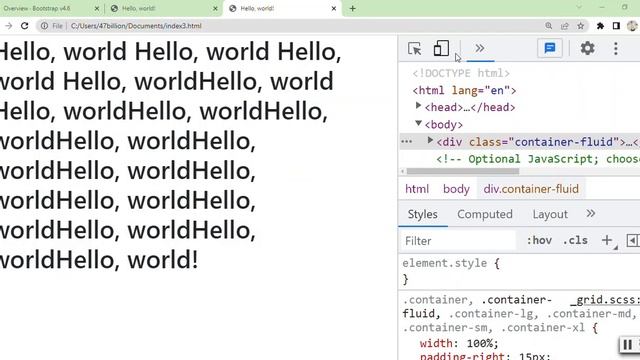Show more DevTools panels chevron
Viewport: 640px width, 360px height.
pyautogui.click(x=480, y=48)
